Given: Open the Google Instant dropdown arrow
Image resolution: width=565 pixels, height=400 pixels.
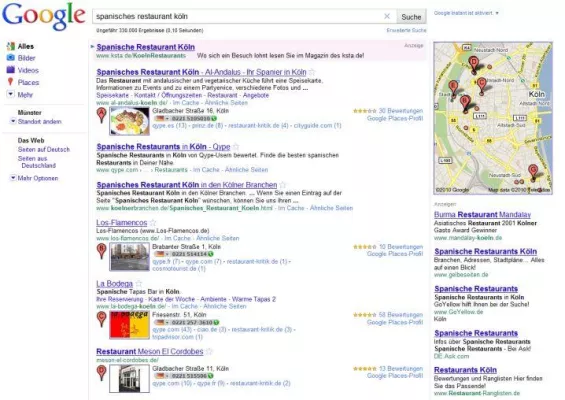Looking at the screenshot, I should [497, 13].
